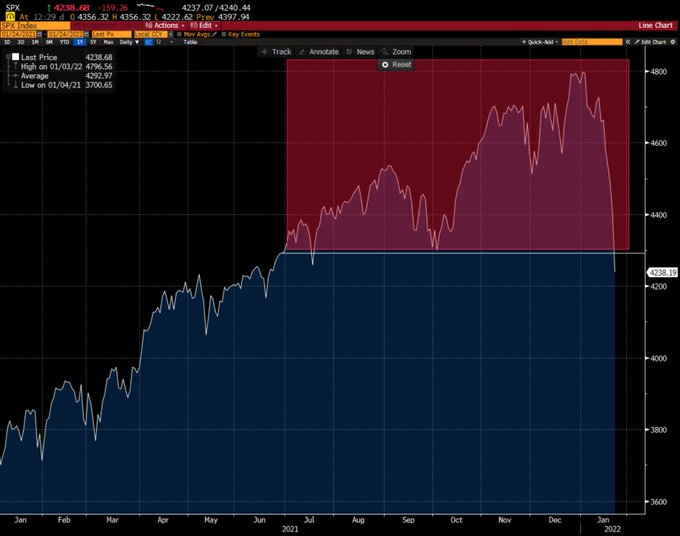
Task: Open the Local CCY currency dropdown arrow
Action: pos(171,34)
